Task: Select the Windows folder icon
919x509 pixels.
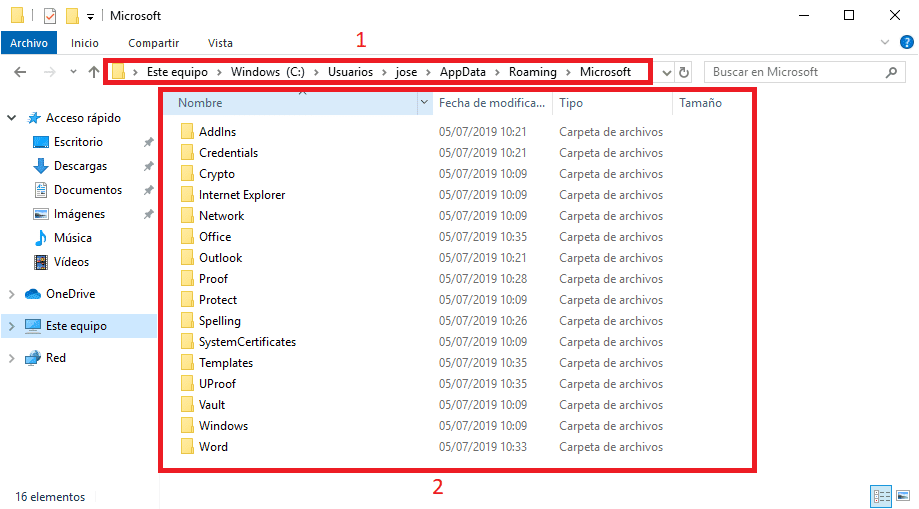Action: 187,426
